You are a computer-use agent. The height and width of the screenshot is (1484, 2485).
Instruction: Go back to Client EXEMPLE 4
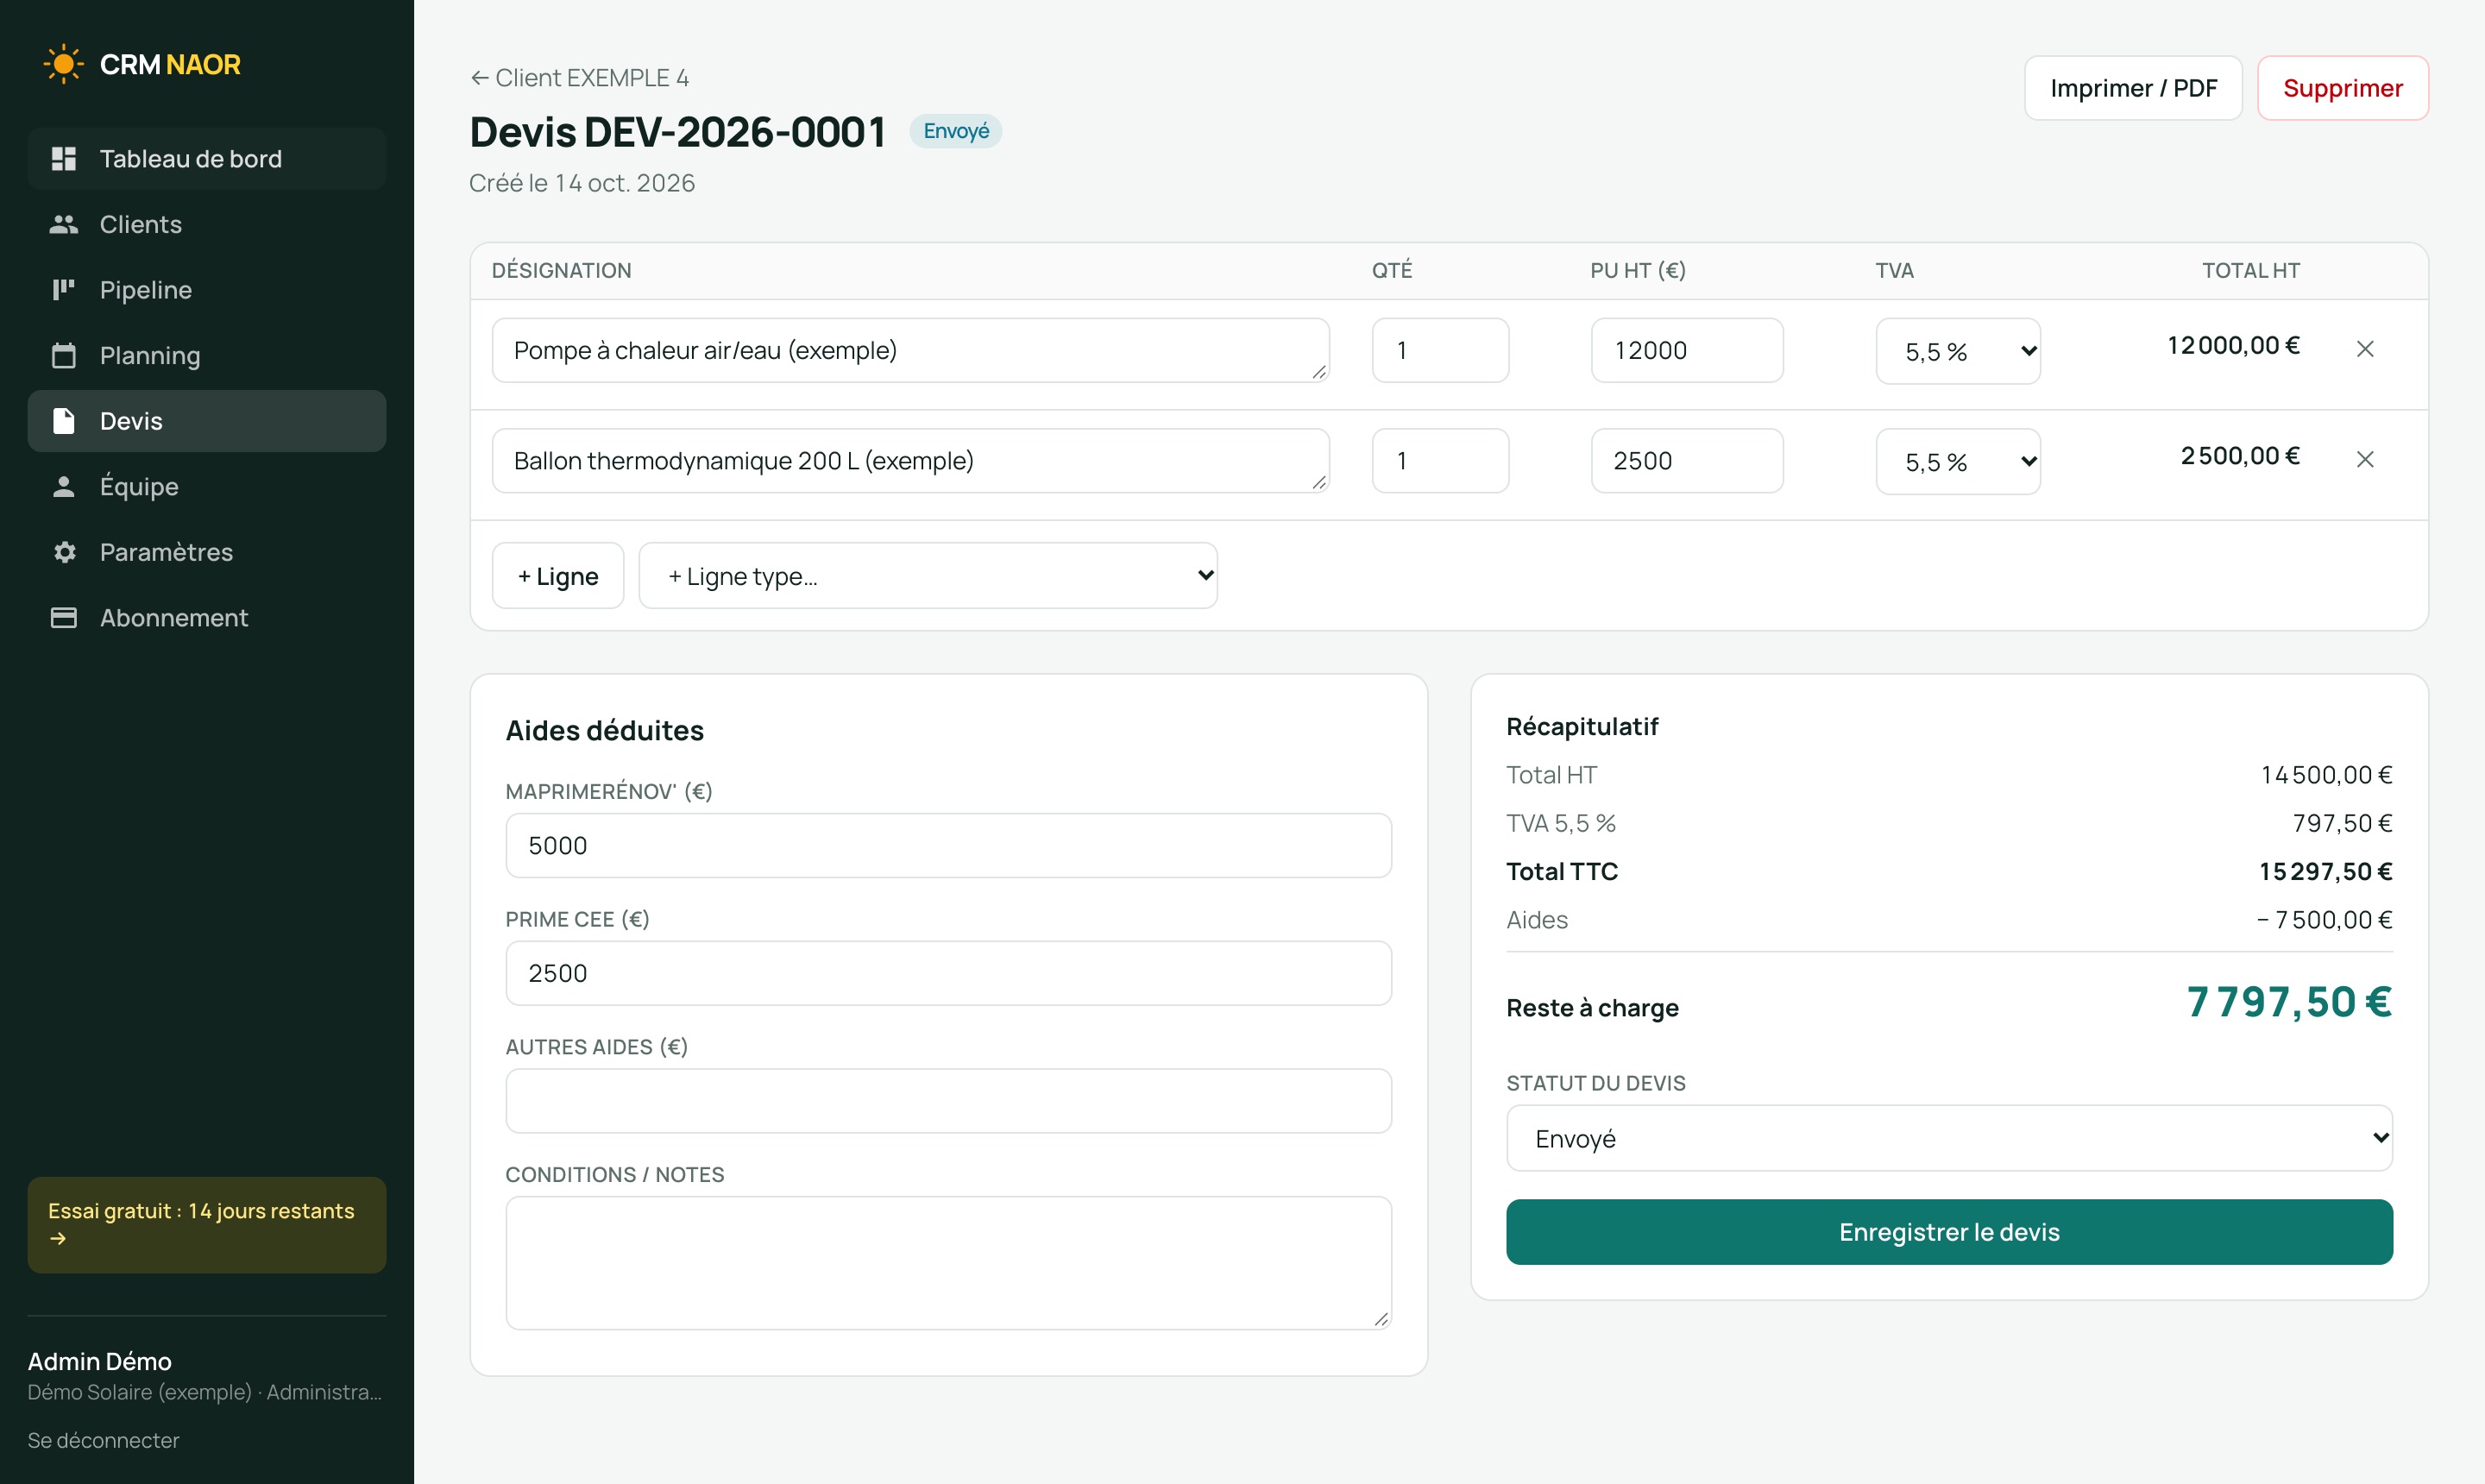pyautogui.click(x=580, y=78)
